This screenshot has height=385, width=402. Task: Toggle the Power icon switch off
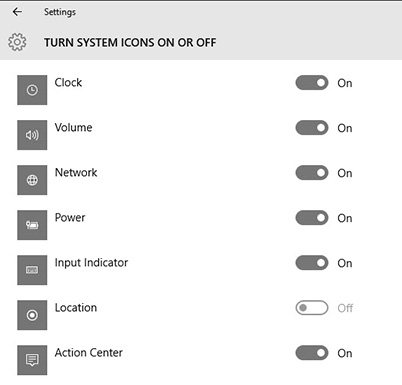312,218
